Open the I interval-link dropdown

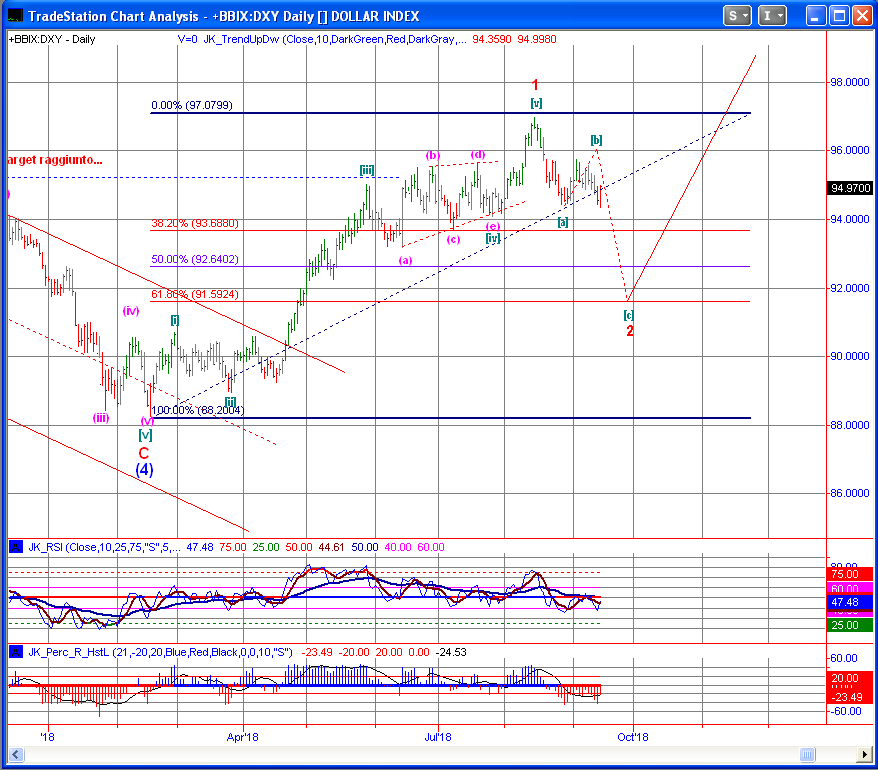click(x=772, y=15)
